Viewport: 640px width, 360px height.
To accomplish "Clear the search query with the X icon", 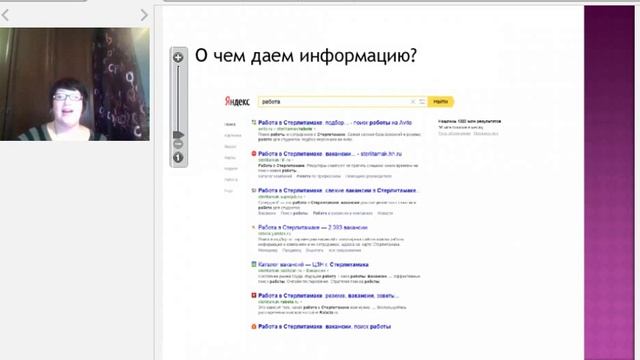I will coord(413,102).
